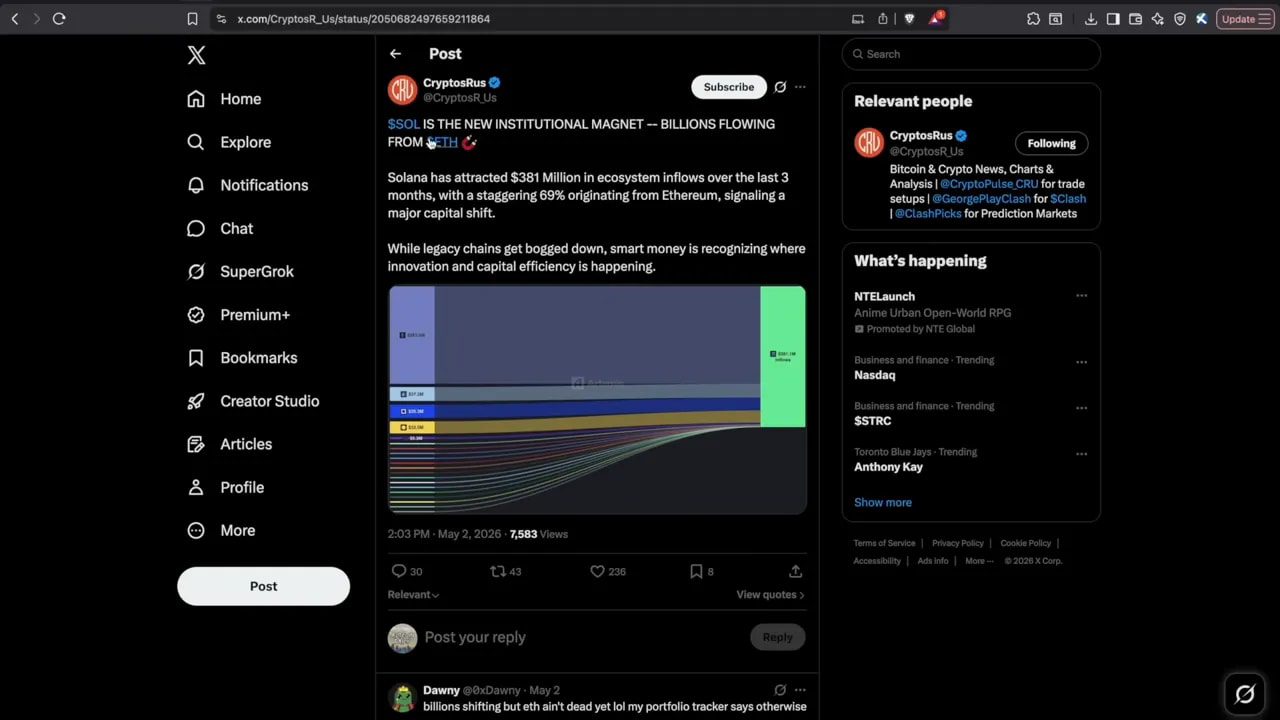Click the browser bookmark icon

click(192, 19)
